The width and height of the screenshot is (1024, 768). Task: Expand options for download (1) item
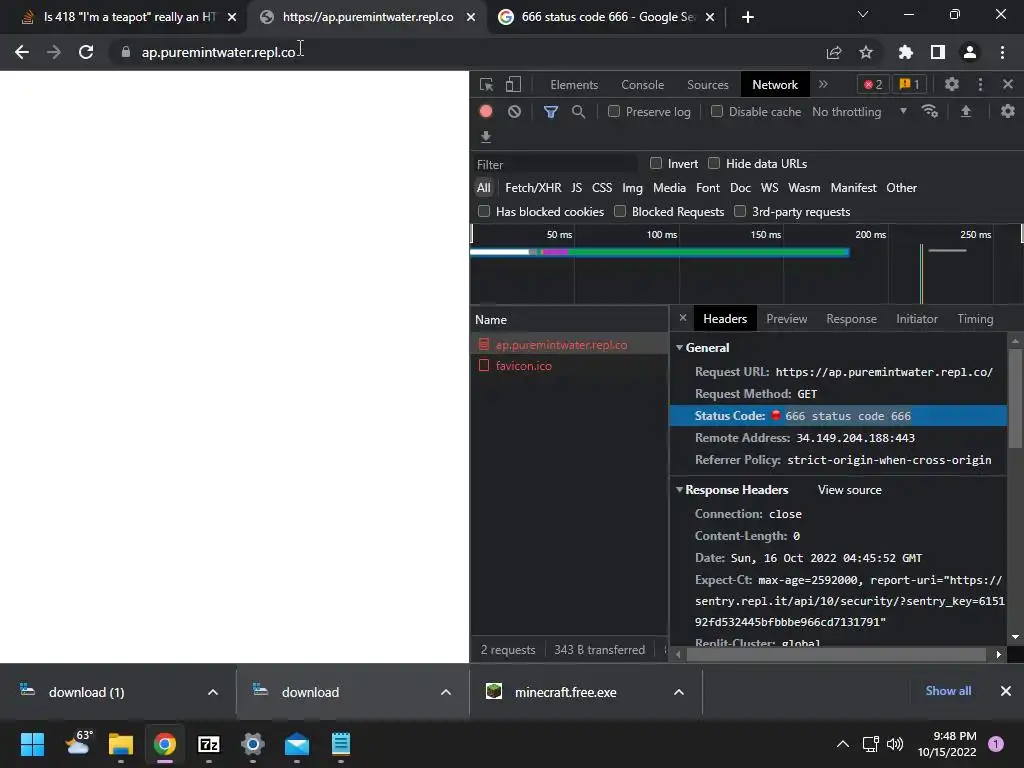213,692
